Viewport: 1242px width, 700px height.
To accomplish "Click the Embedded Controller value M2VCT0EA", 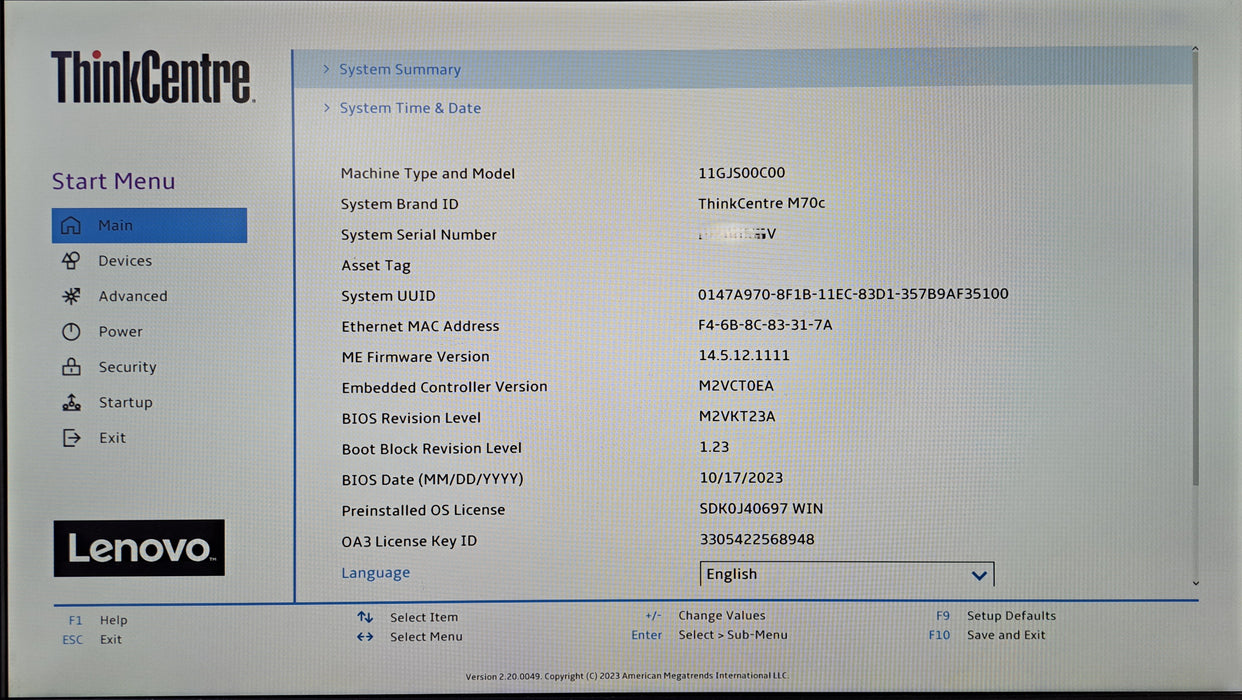I will point(736,386).
